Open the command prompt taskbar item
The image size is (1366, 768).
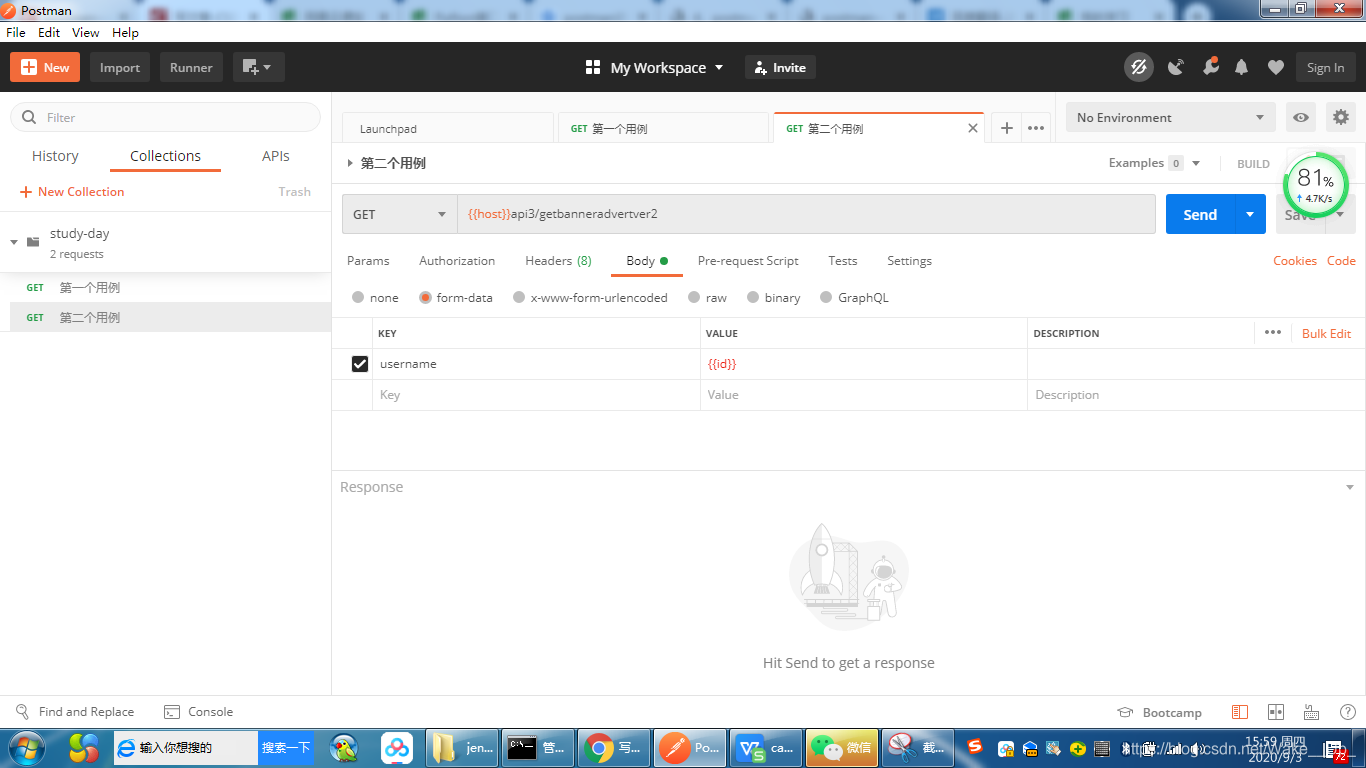[x=537, y=747]
